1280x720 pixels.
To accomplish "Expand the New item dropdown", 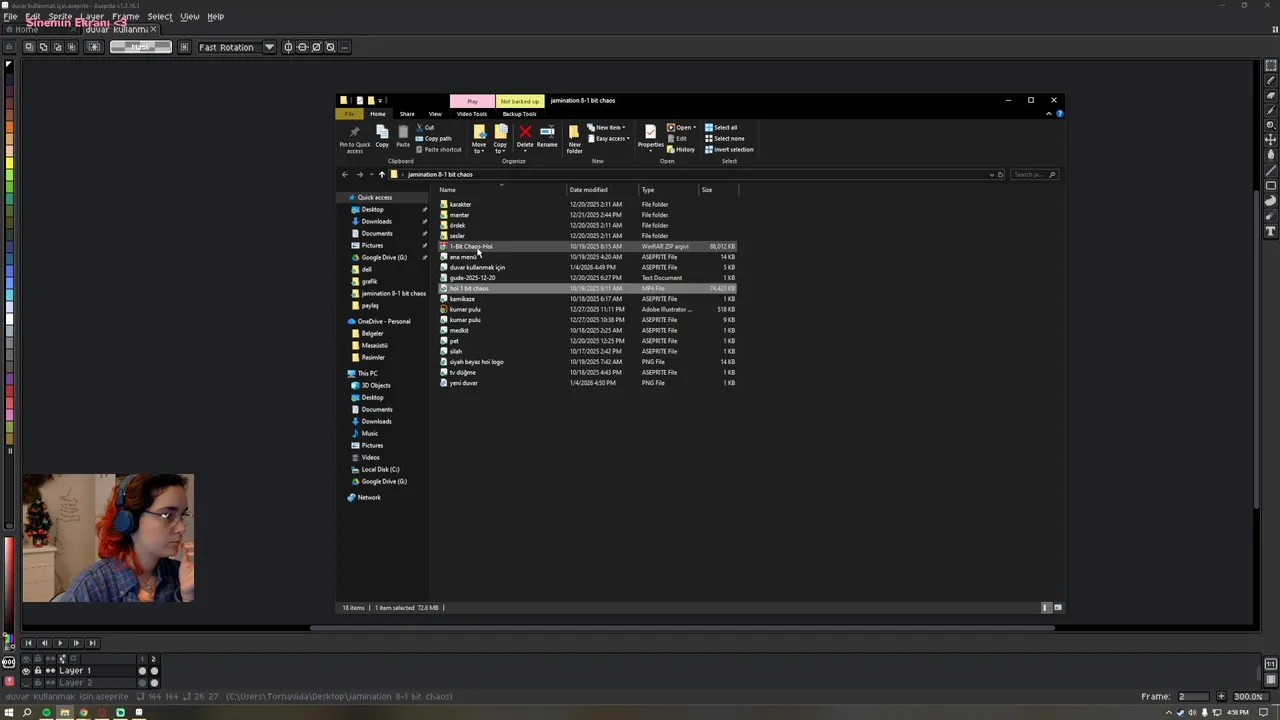I will click(x=606, y=127).
